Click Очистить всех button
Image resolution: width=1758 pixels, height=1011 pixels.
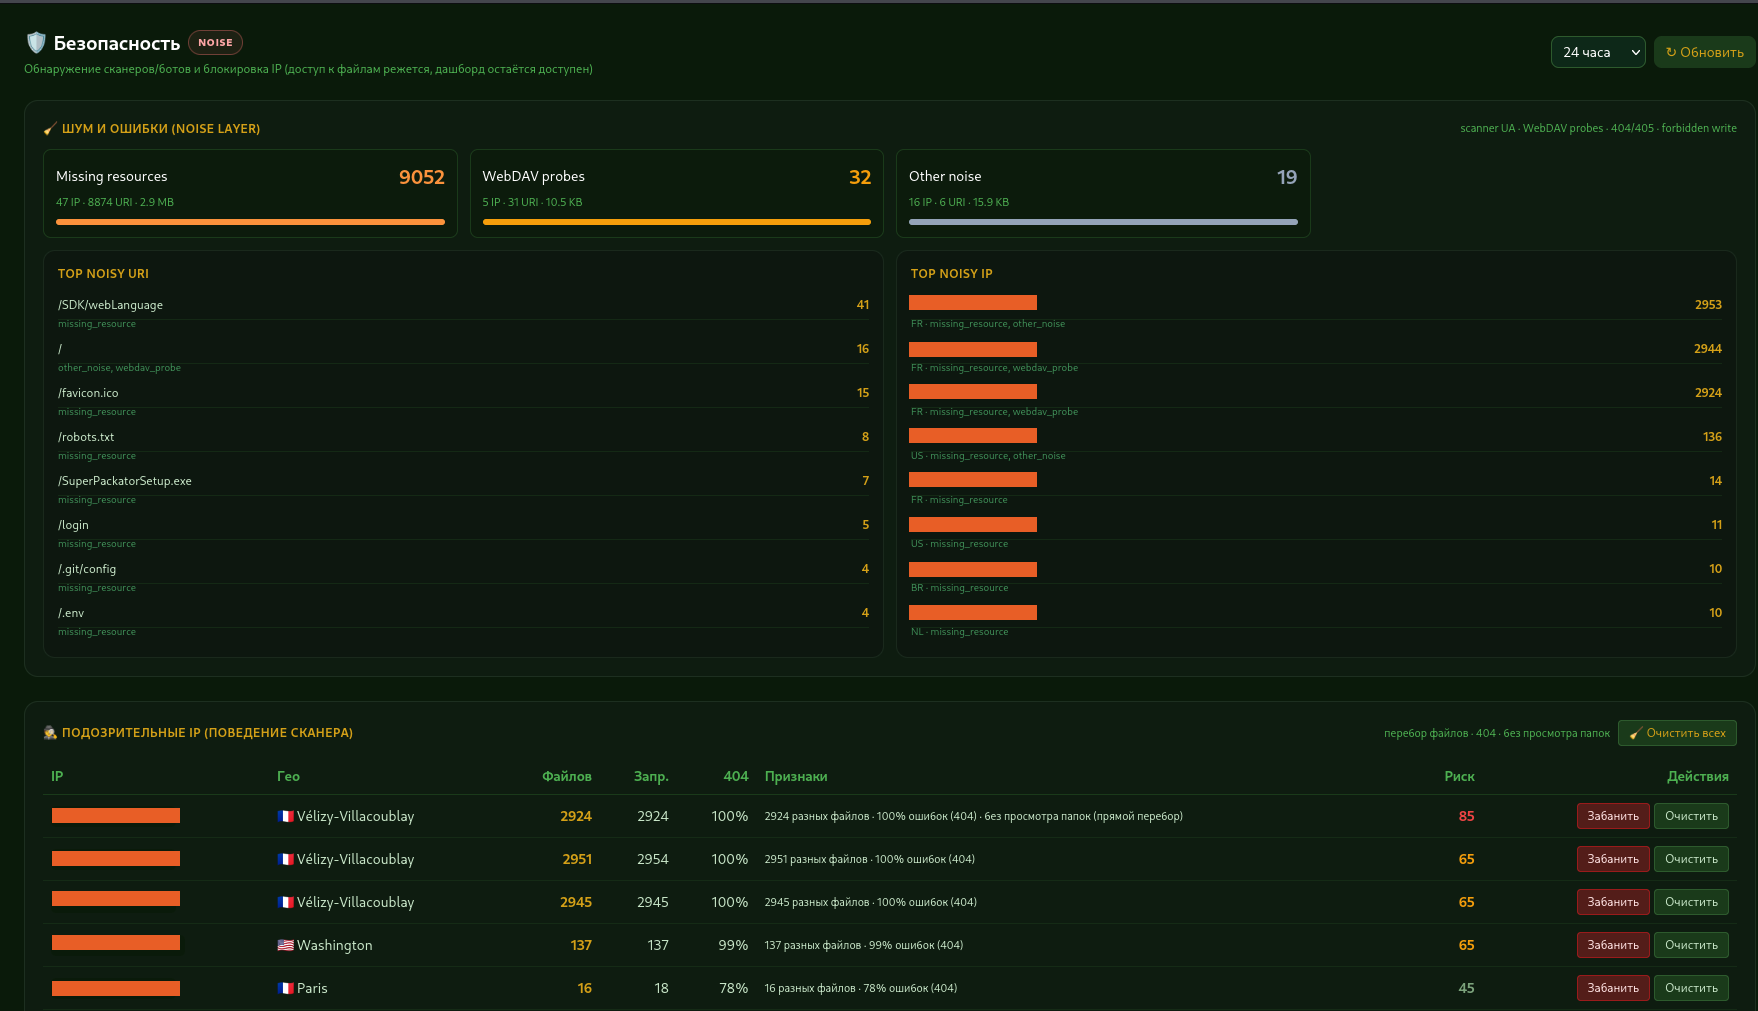(1677, 733)
